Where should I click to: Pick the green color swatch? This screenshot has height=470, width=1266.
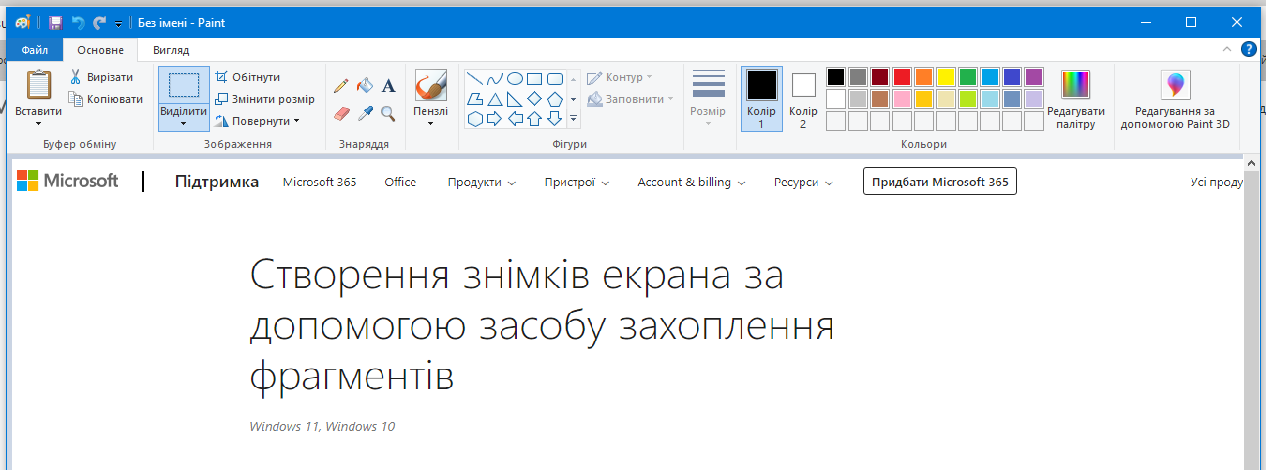coord(968,77)
